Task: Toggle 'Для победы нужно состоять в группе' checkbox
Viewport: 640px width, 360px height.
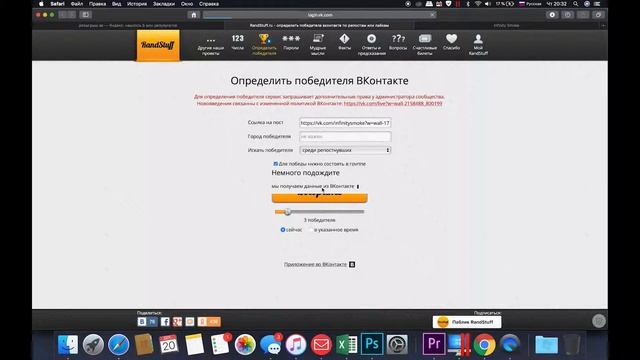Action: point(276,164)
